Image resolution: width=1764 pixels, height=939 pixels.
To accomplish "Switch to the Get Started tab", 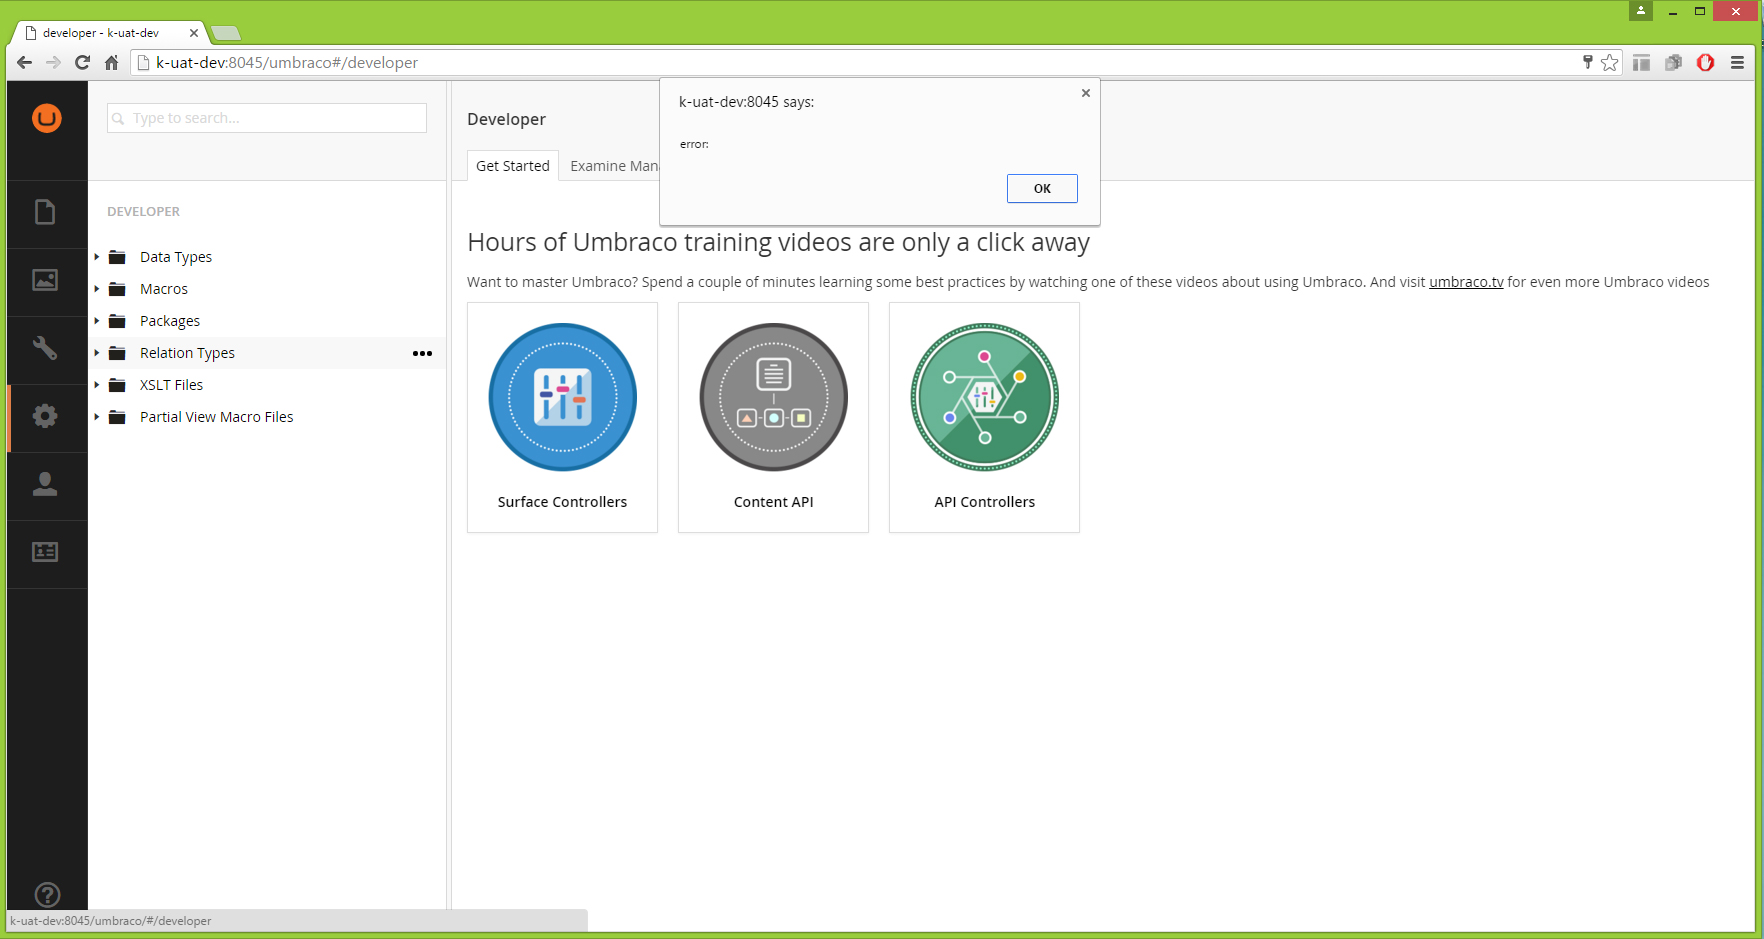I will pos(513,166).
